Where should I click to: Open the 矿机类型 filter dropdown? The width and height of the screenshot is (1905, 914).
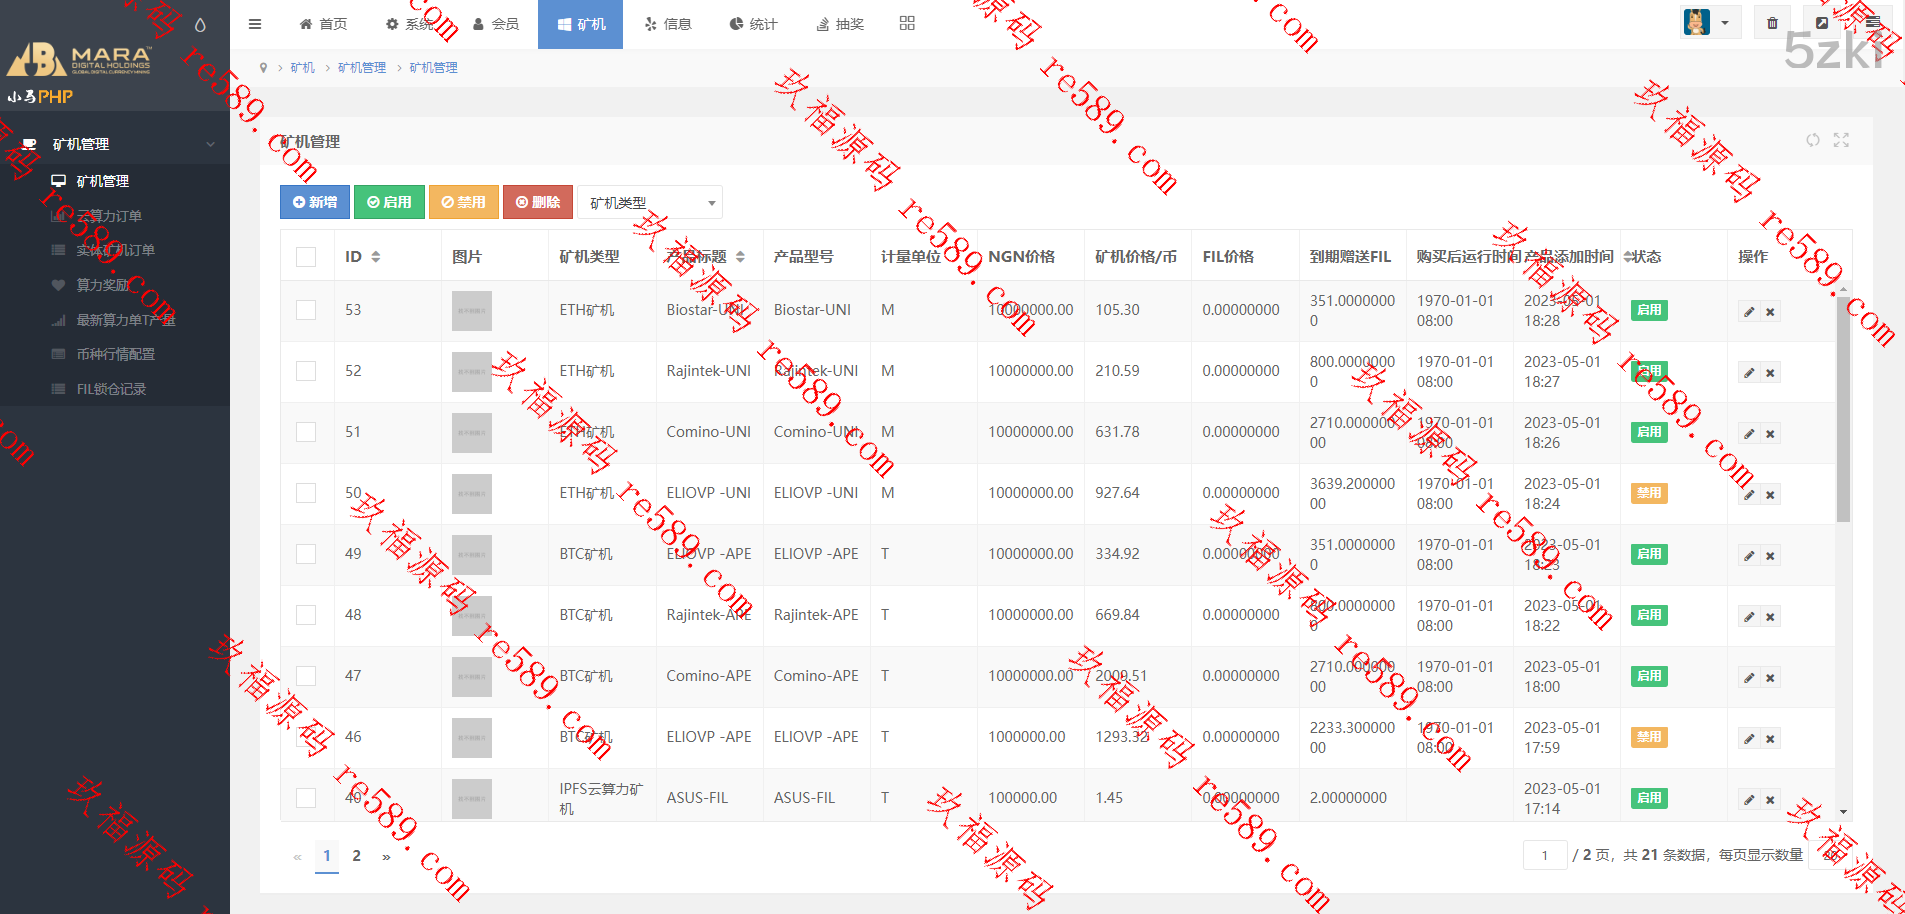click(650, 203)
